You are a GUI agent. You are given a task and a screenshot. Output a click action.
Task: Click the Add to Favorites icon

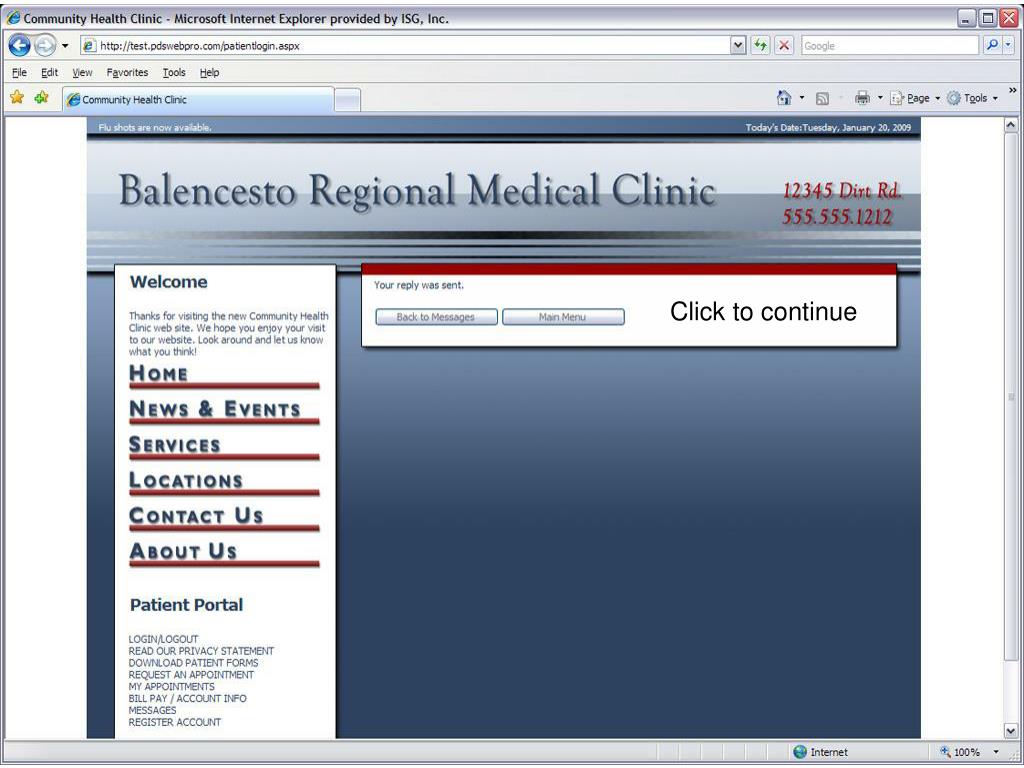click(41, 98)
